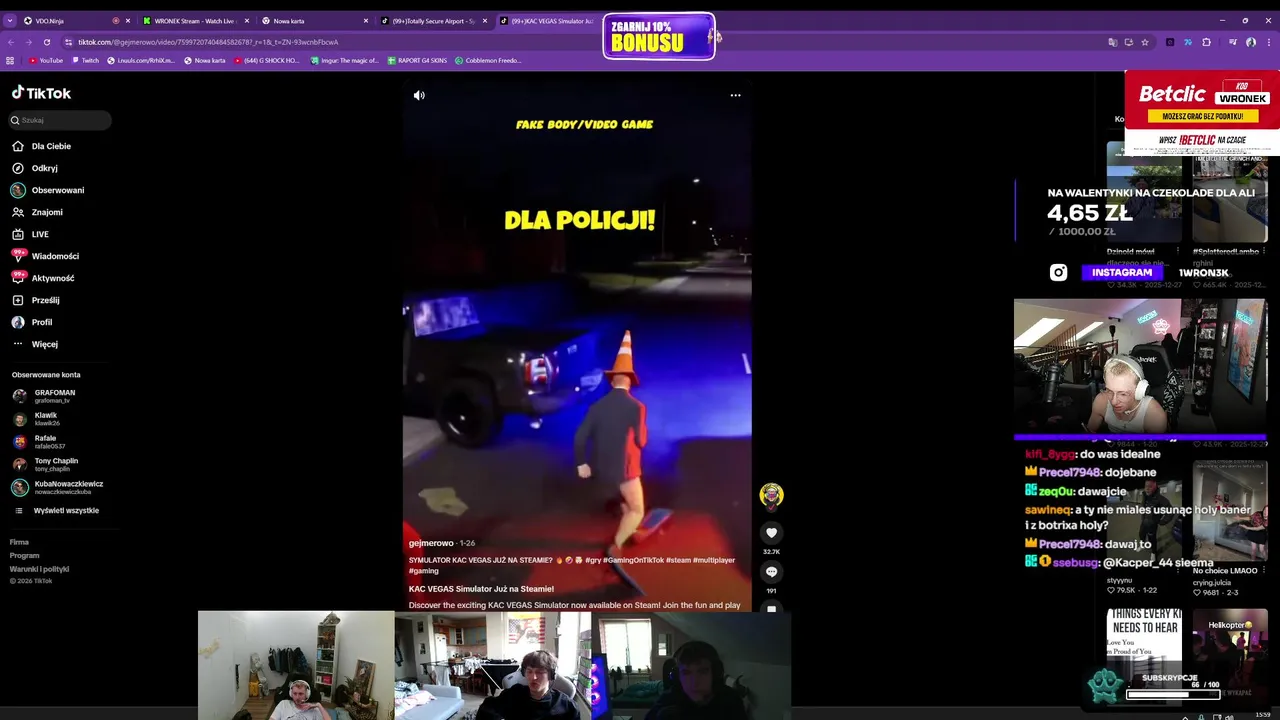Image resolution: width=1280 pixels, height=720 pixels.
Task: Open the YouTube bookmark
Action: pyautogui.click(x=46, y=60)
